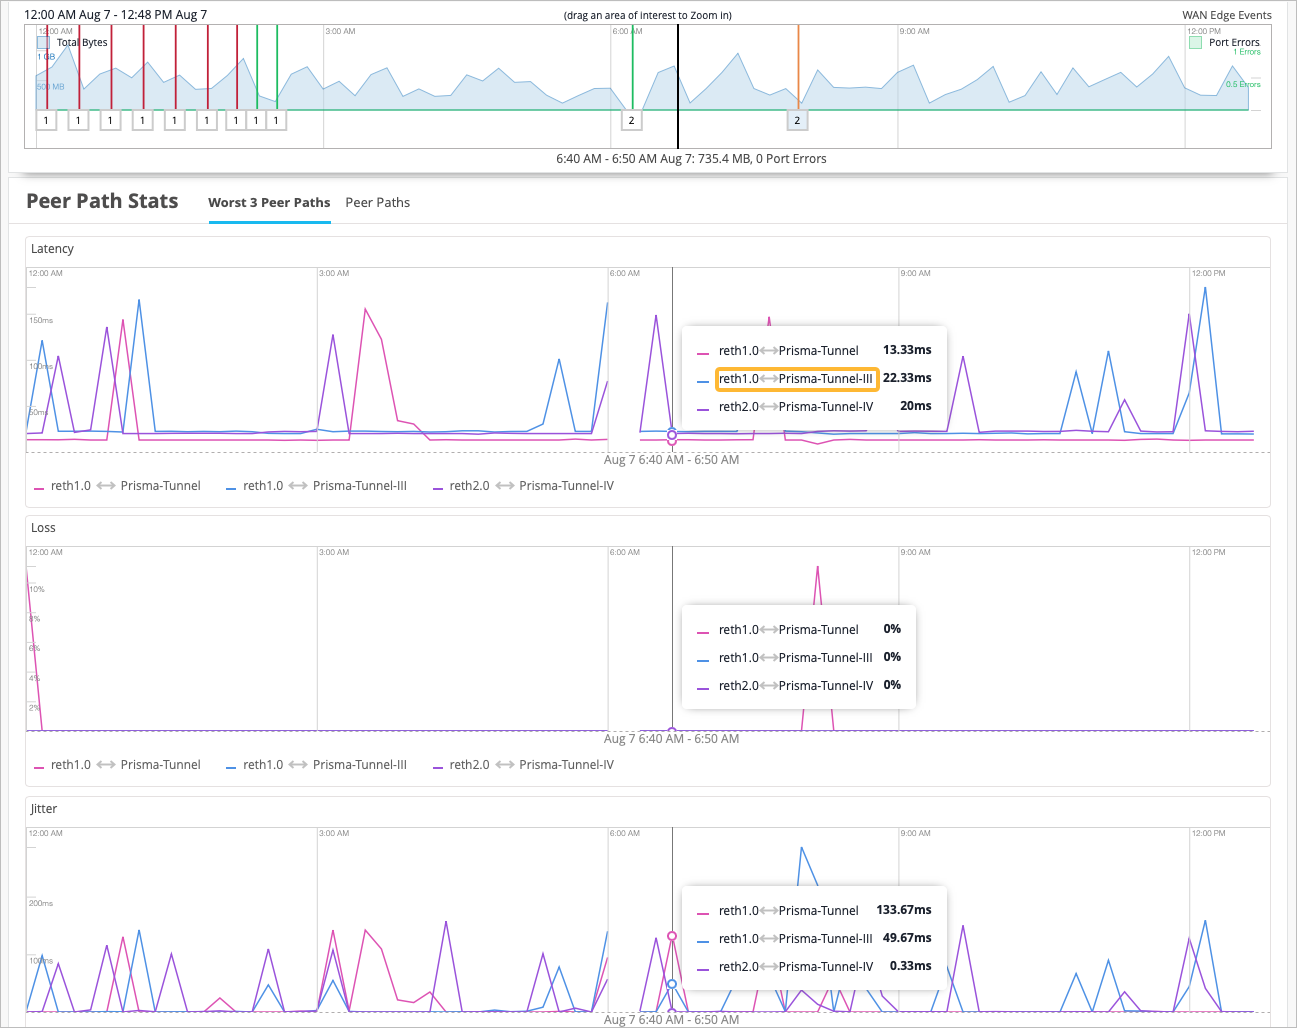Click highlighted Prisma-Tunnel-III entry in Latency tooltip
Screen dimensions: 1297x1028
click(796, 379)
